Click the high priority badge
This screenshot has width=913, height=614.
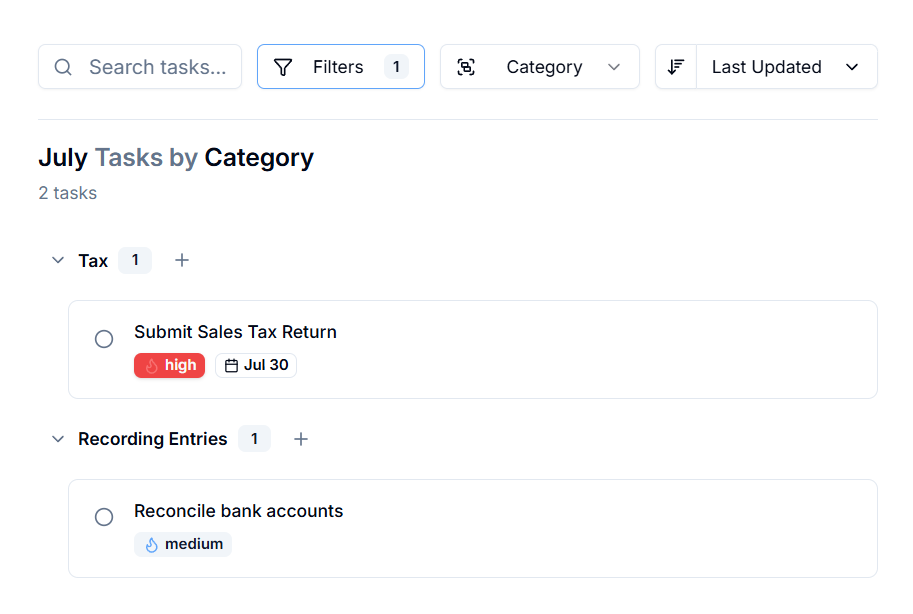pyautogui.click(x=169, y=365)
